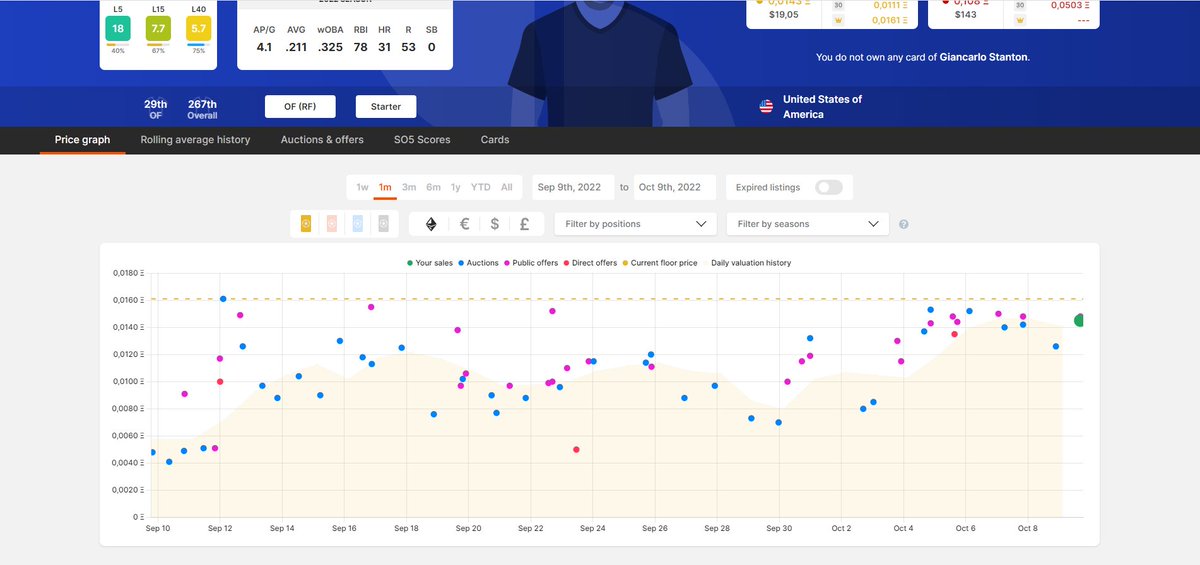Screen dimensions: 1200x565
Task: Select the grey Unique card scarcity icon
Action: coord(383,224)
